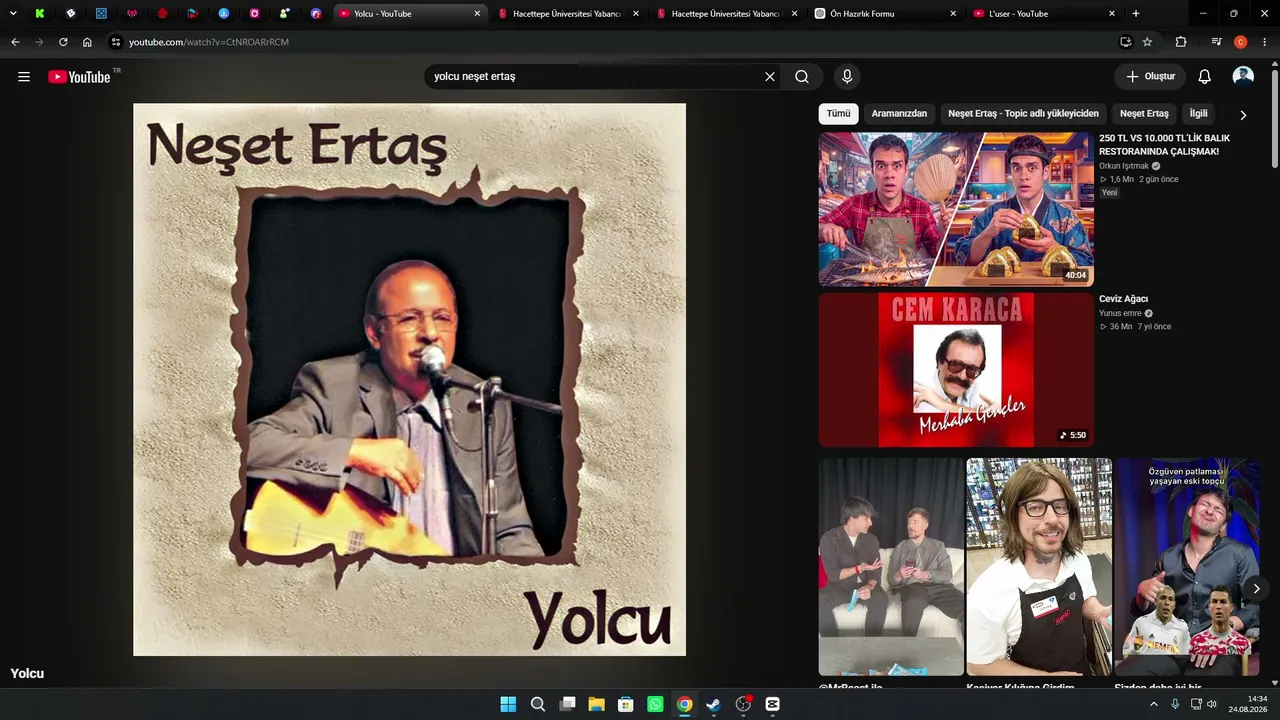Viewport: 1280px width, 720px height.
Task: Open the taskbar clock and date
Action: click(1249, 704)
